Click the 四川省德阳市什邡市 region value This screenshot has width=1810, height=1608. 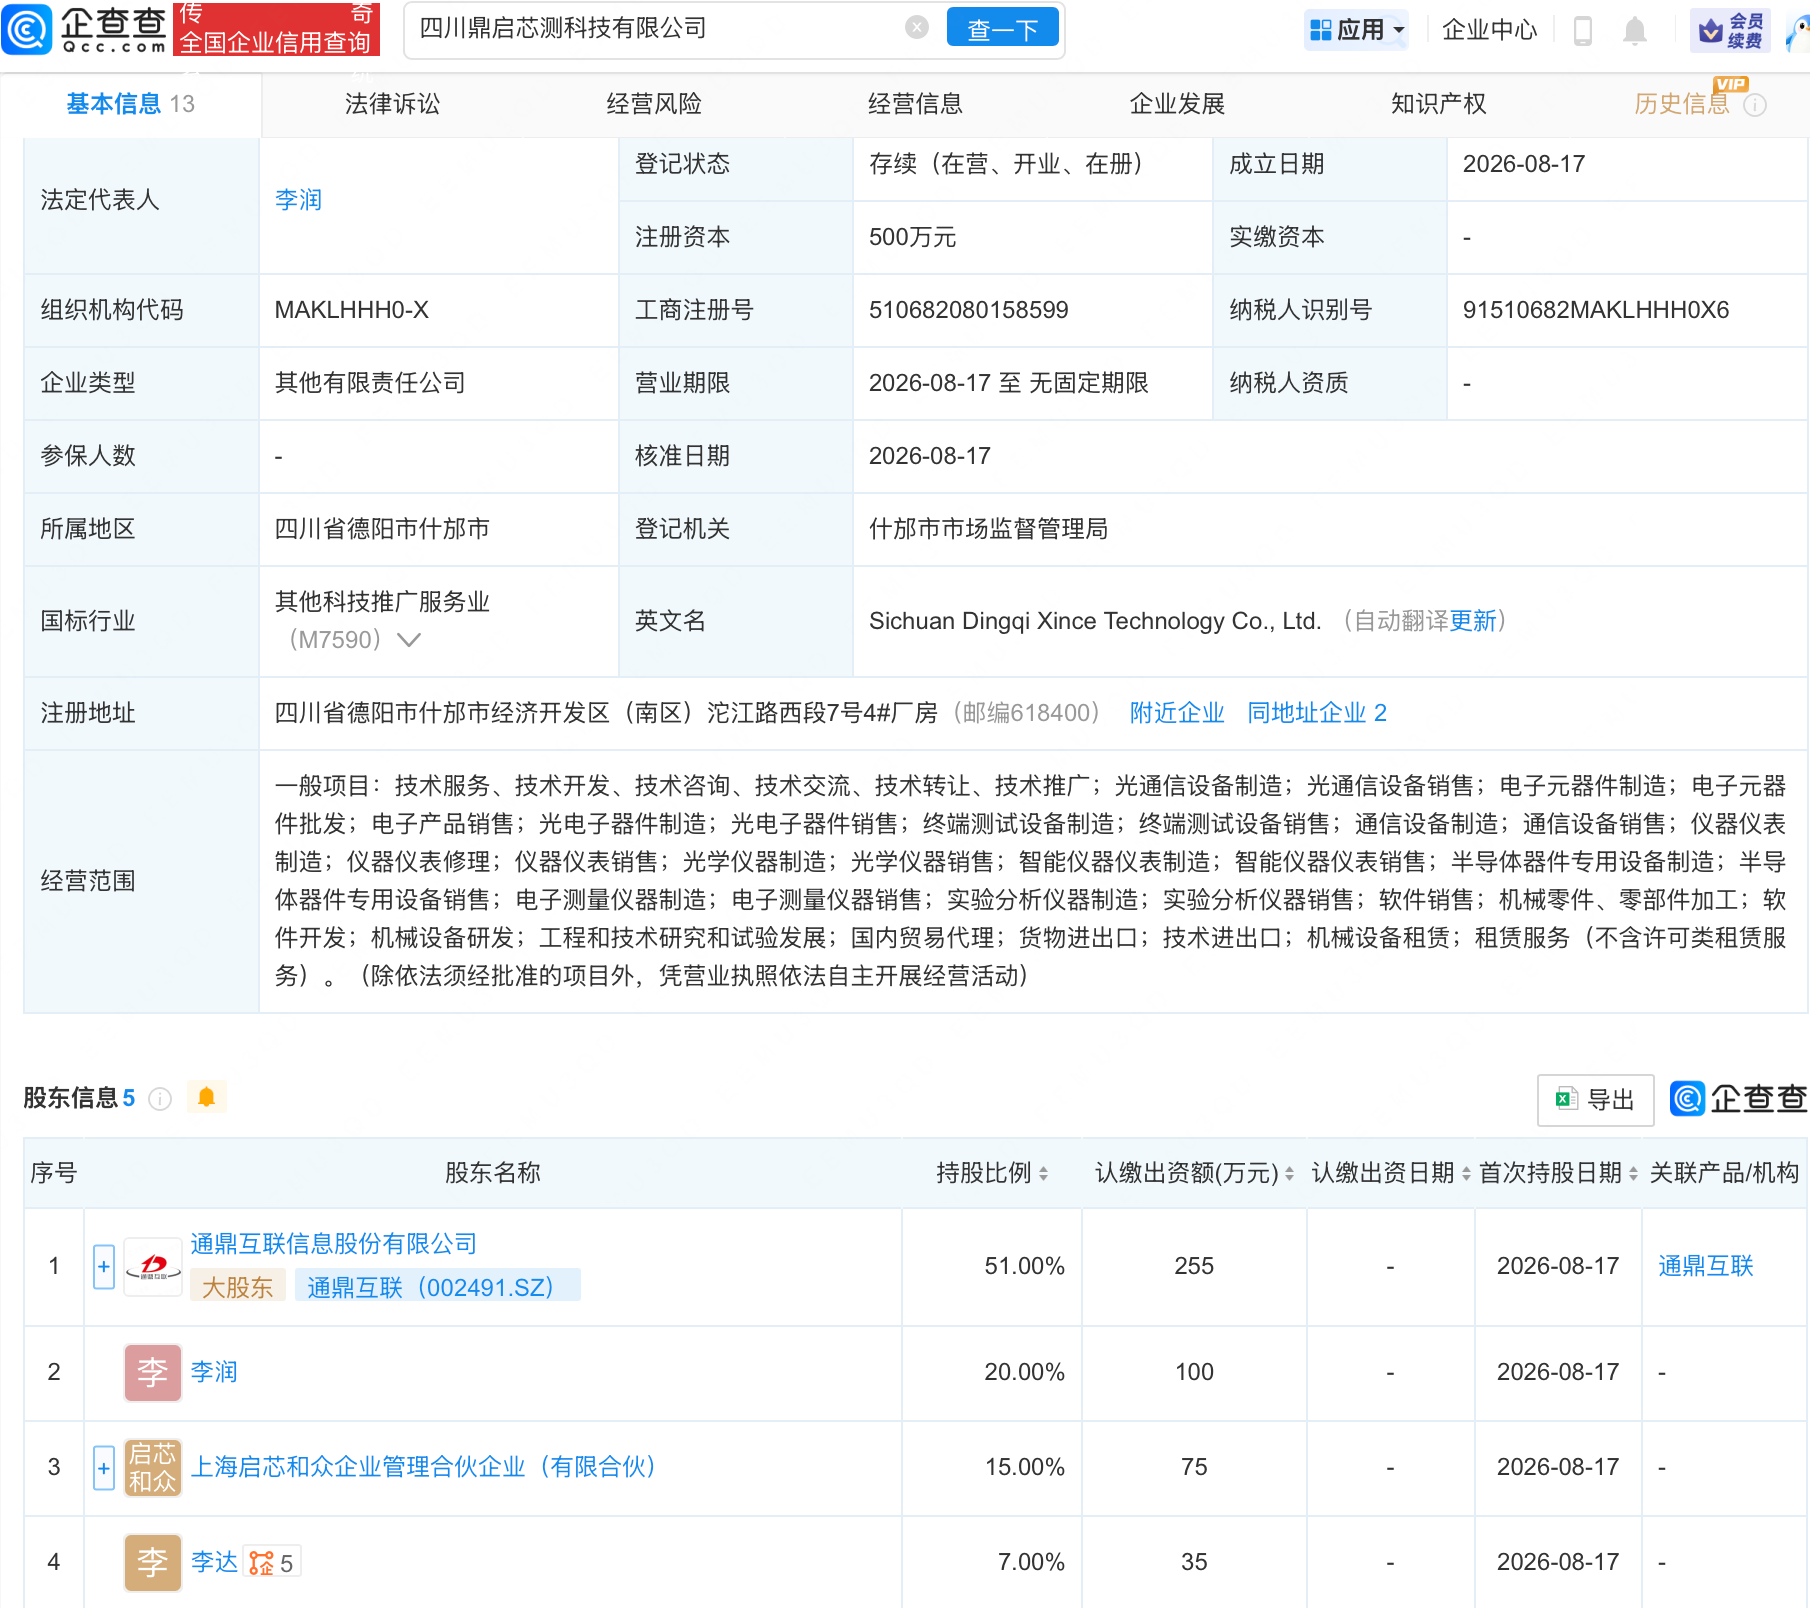point(382,529)
